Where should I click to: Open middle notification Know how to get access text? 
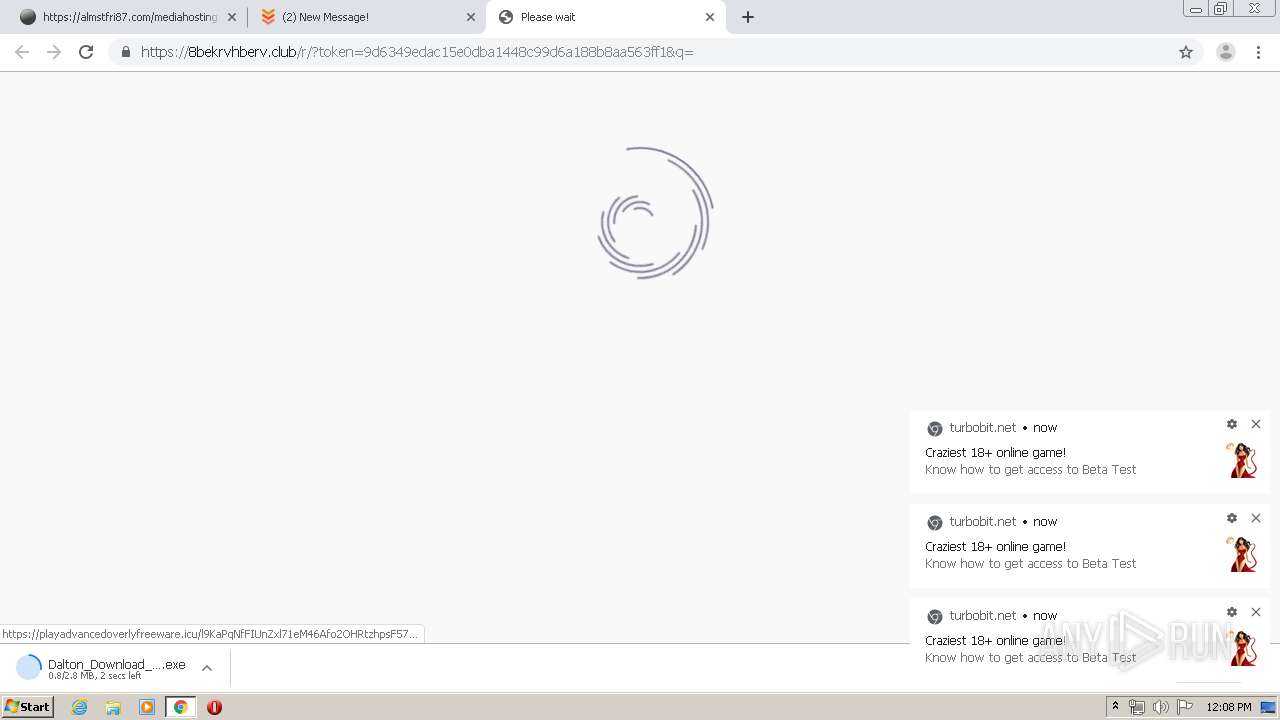click(x=1030, y=563)
